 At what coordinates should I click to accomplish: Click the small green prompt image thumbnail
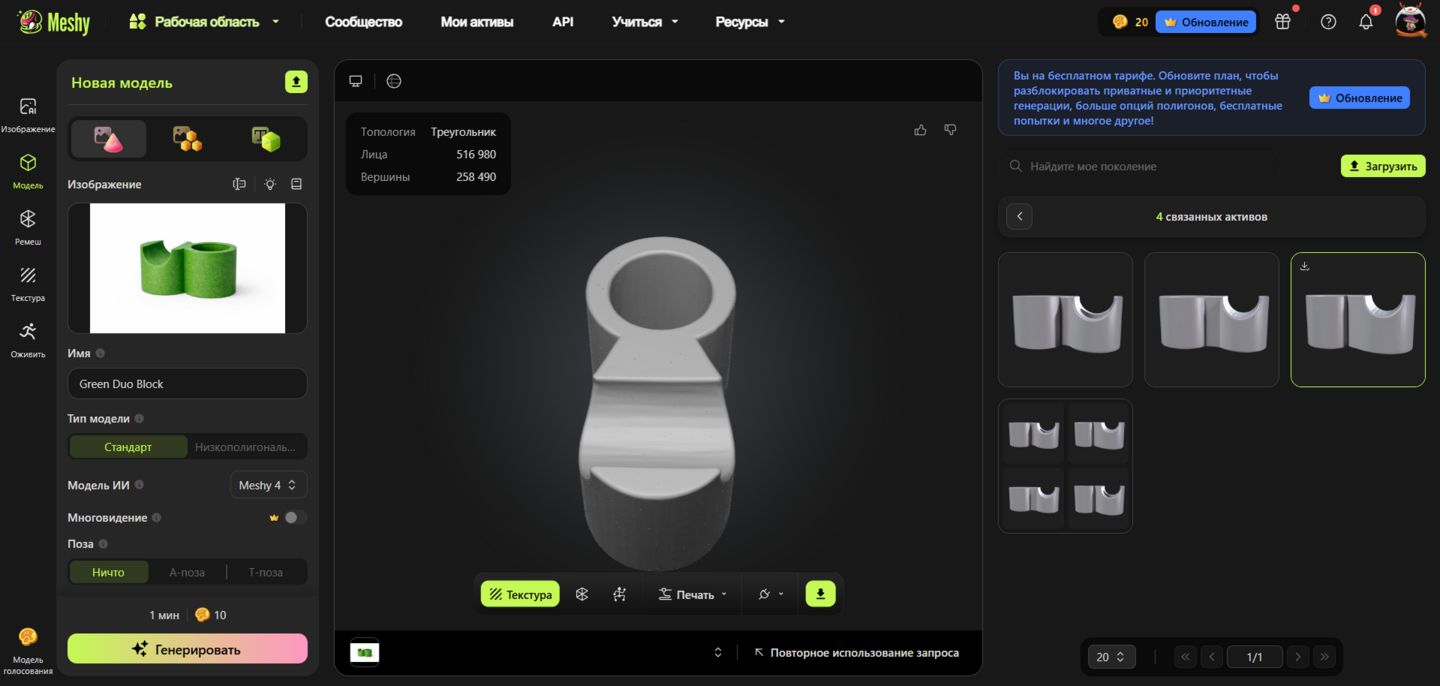coord(365,653)
